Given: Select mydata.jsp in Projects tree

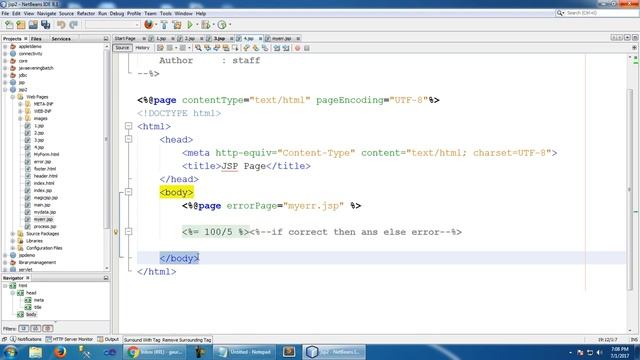Looking at the screenshot, I should pyautogui.click(x=44, y=212).
